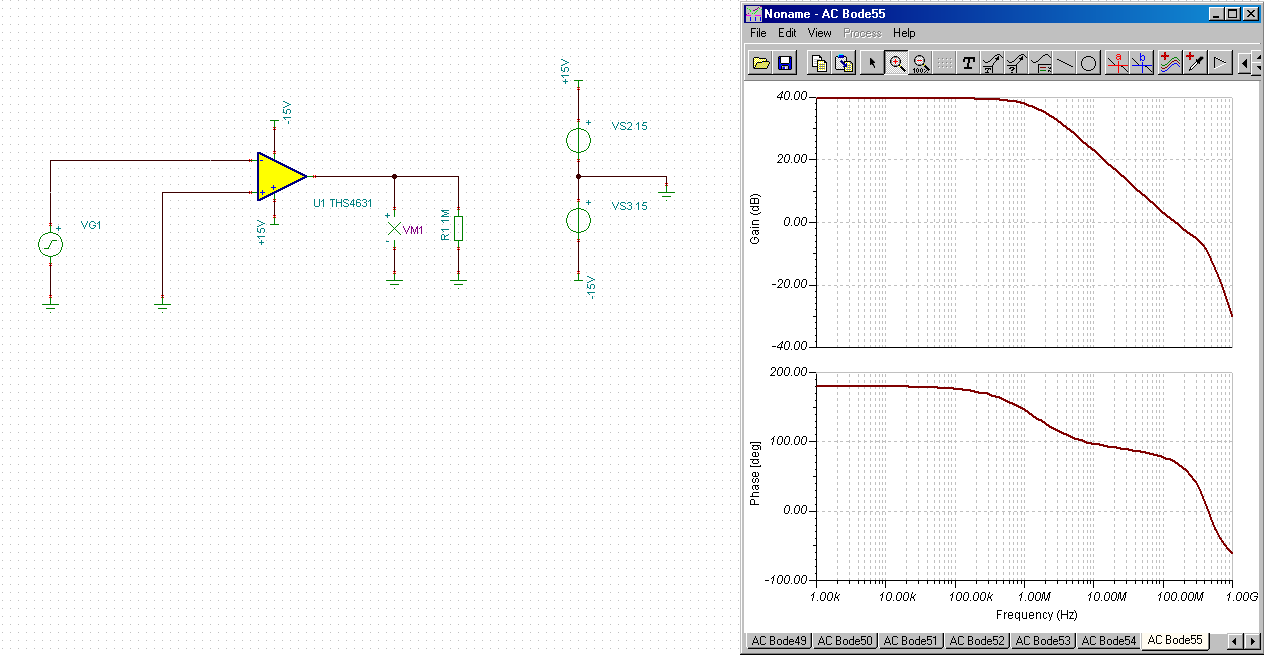Enable cursor b on the diagram
Screen dimensions: 1264x655
tap(1143, 63)
